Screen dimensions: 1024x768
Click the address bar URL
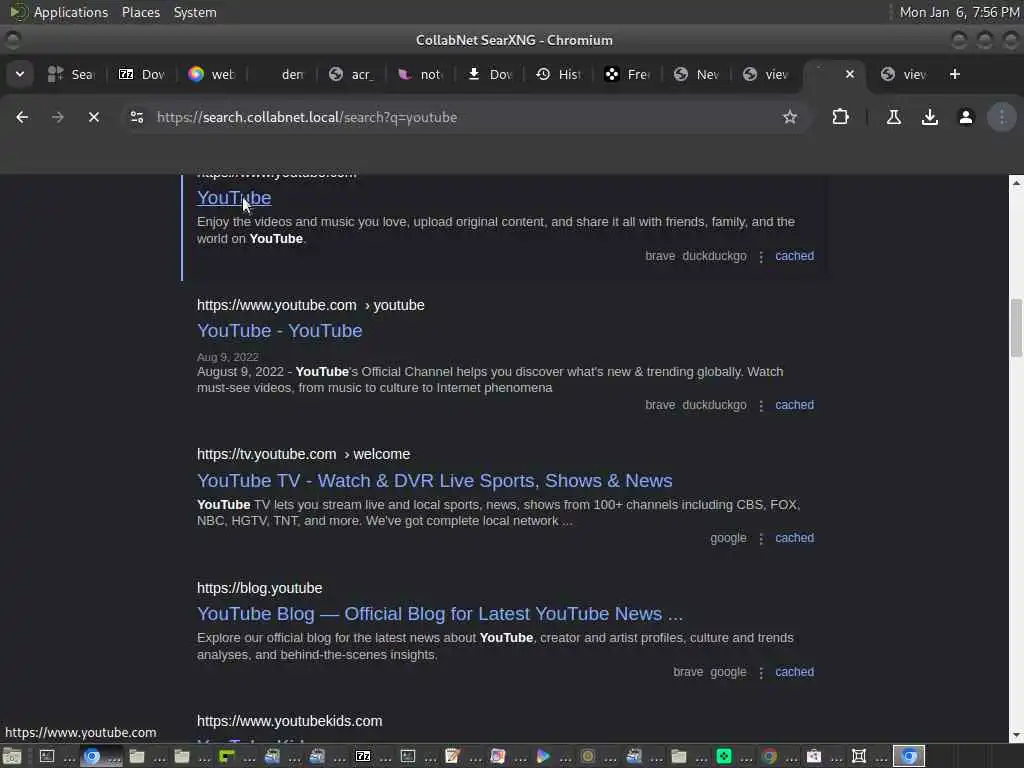click(307, 118)
